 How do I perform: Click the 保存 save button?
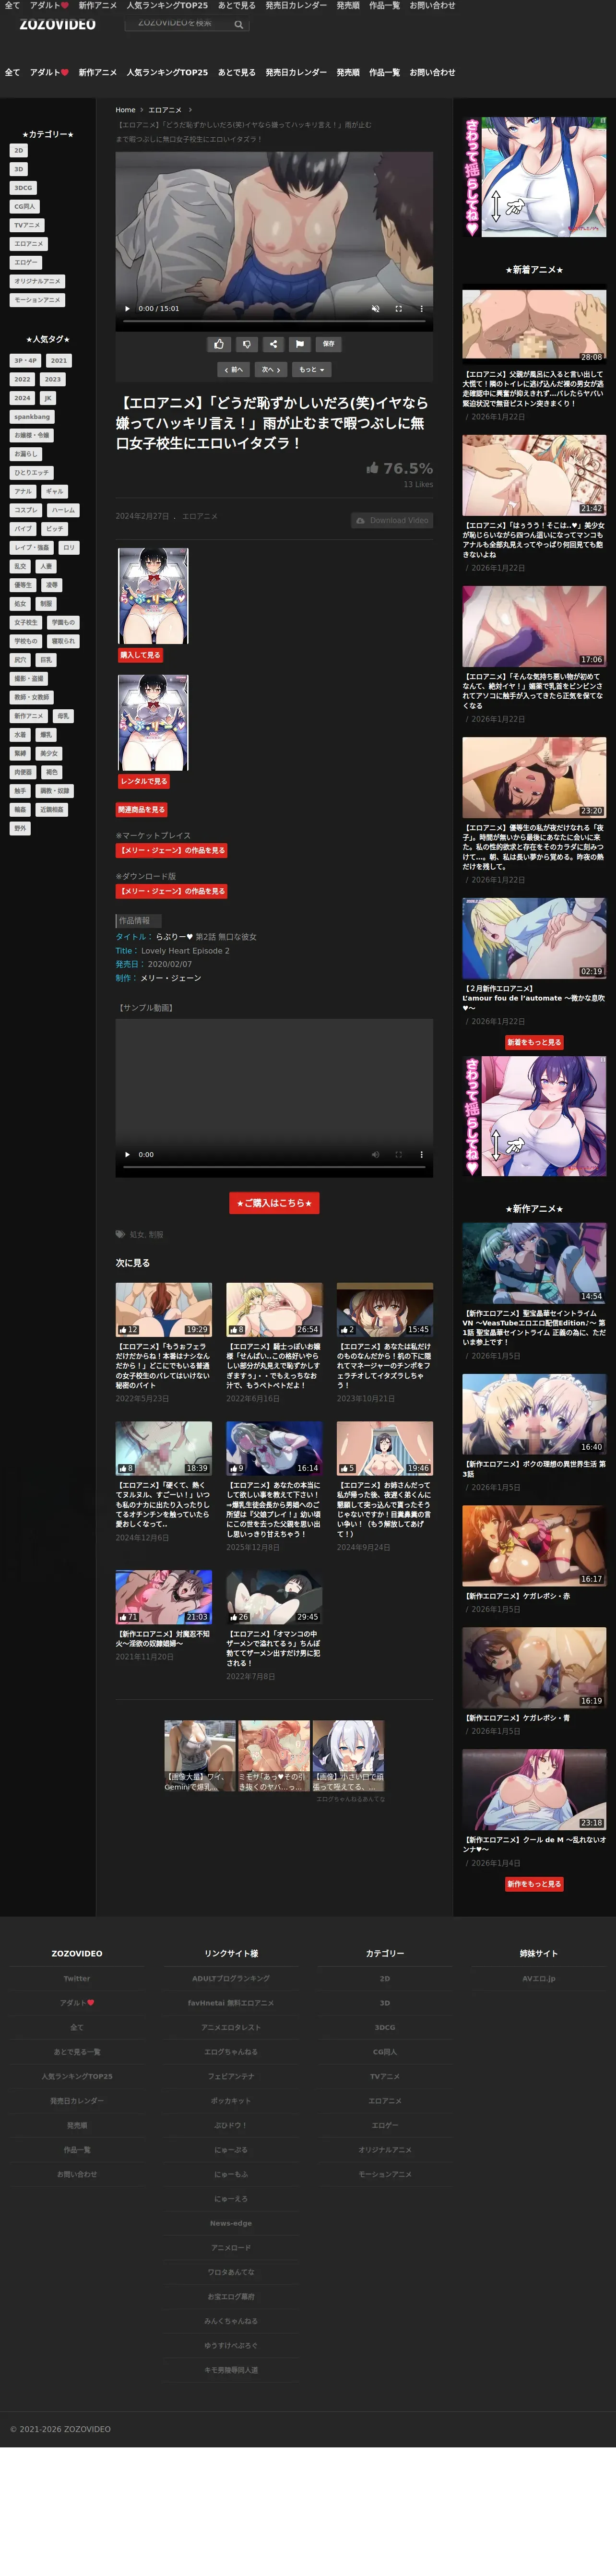[328, 344]
